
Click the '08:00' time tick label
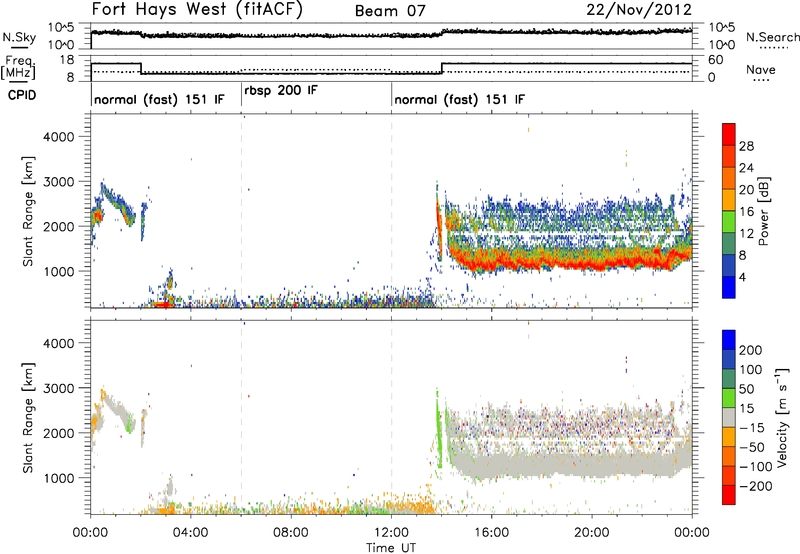(x=291, y=533)
